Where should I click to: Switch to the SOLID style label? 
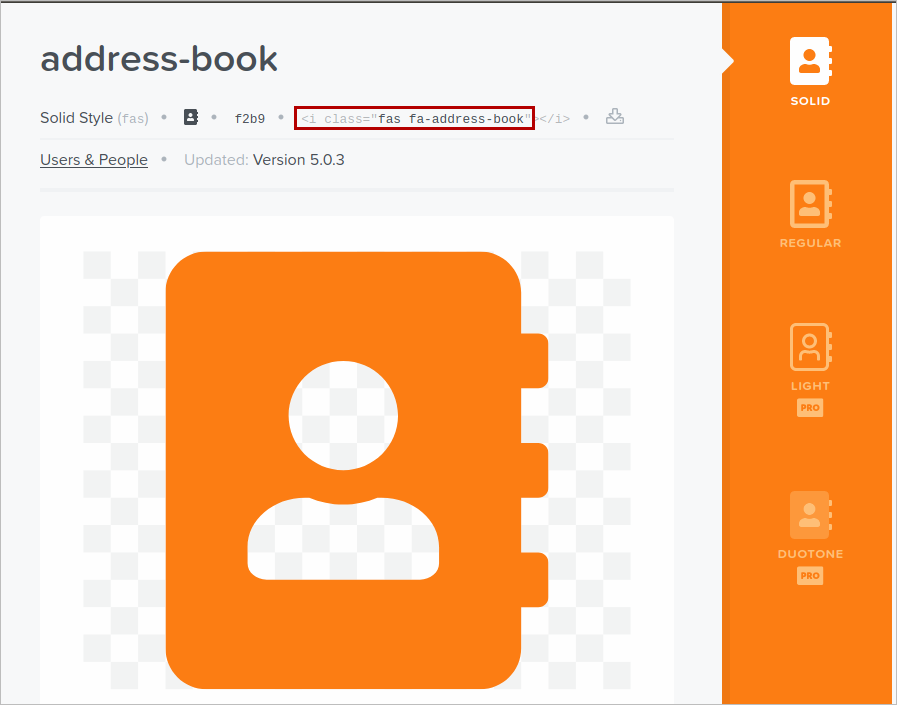tap(810, 101)
